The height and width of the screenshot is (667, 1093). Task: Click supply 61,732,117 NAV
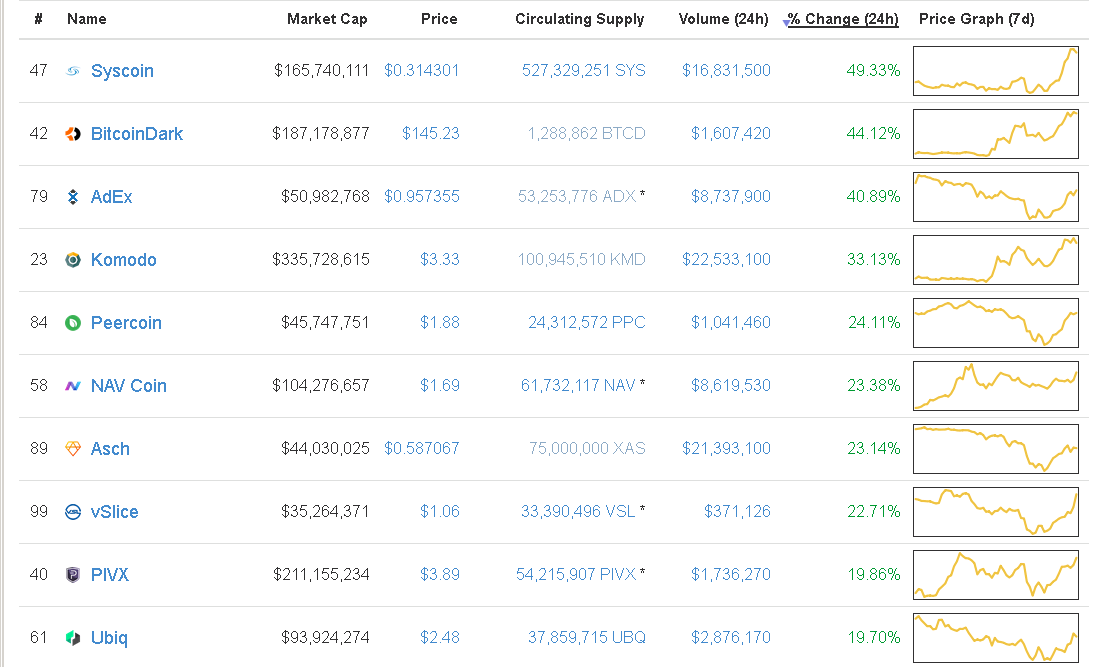click(578, 385)
